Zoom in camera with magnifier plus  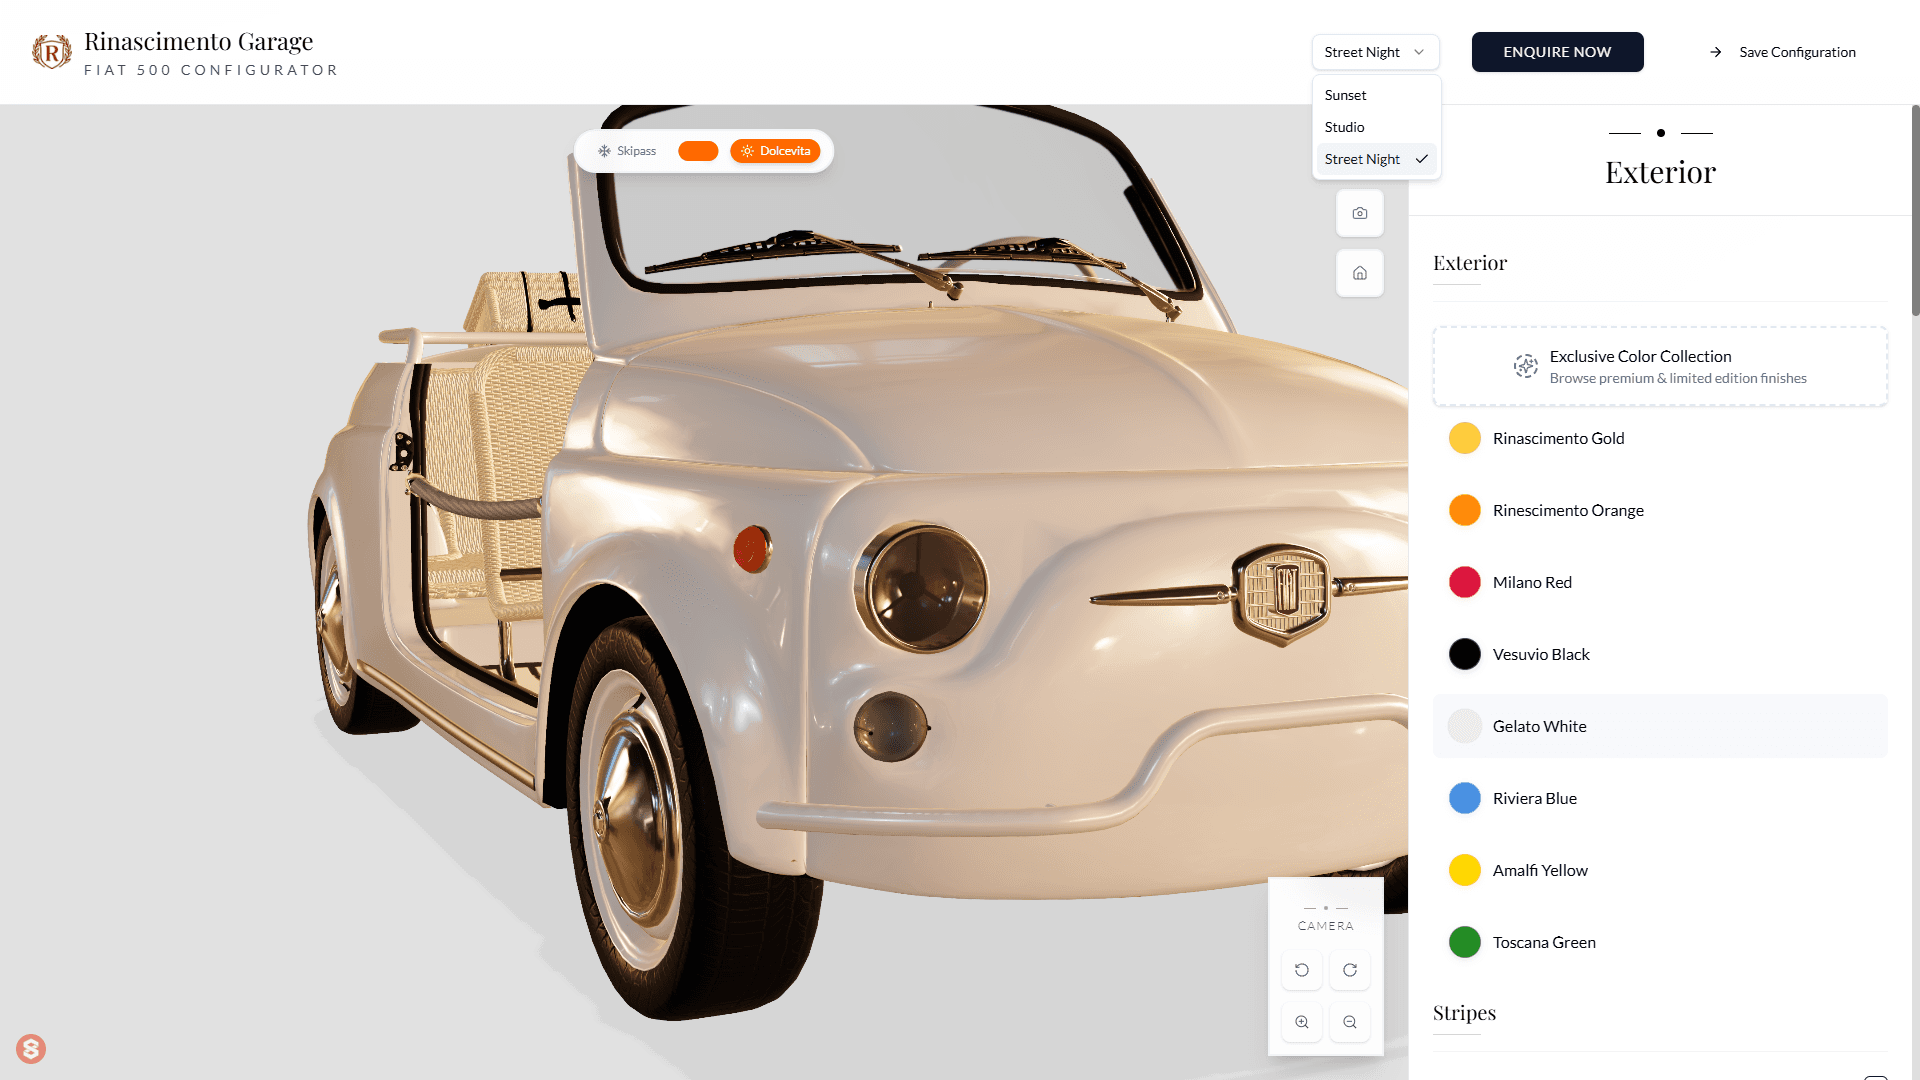1301,1022
